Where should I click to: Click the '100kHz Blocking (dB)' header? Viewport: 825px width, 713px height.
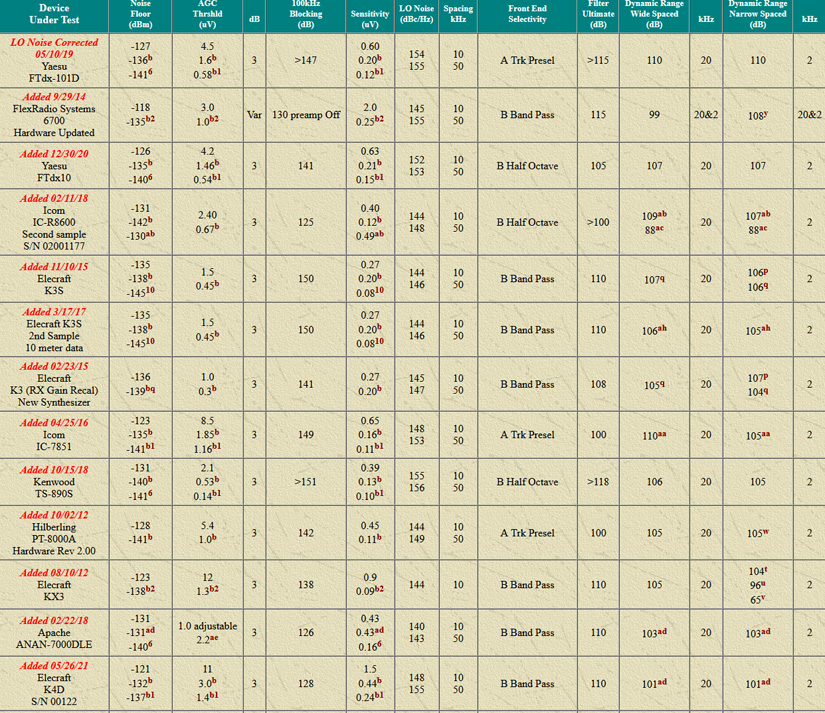coord(306,14)
